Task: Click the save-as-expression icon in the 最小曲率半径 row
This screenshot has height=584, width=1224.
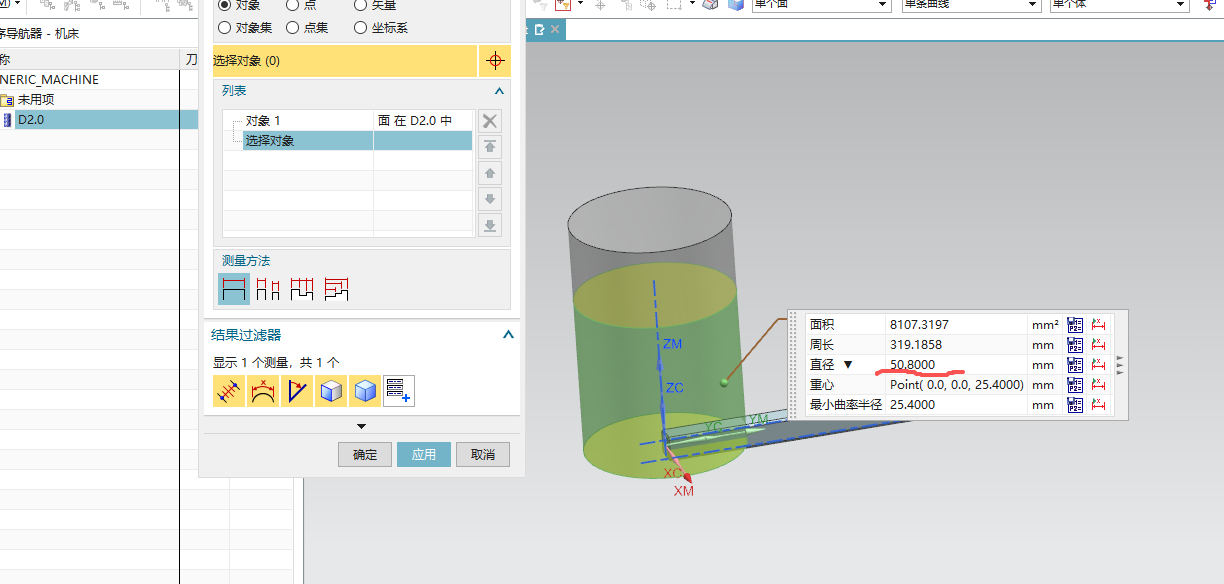Action: (x=1075, y=405)
